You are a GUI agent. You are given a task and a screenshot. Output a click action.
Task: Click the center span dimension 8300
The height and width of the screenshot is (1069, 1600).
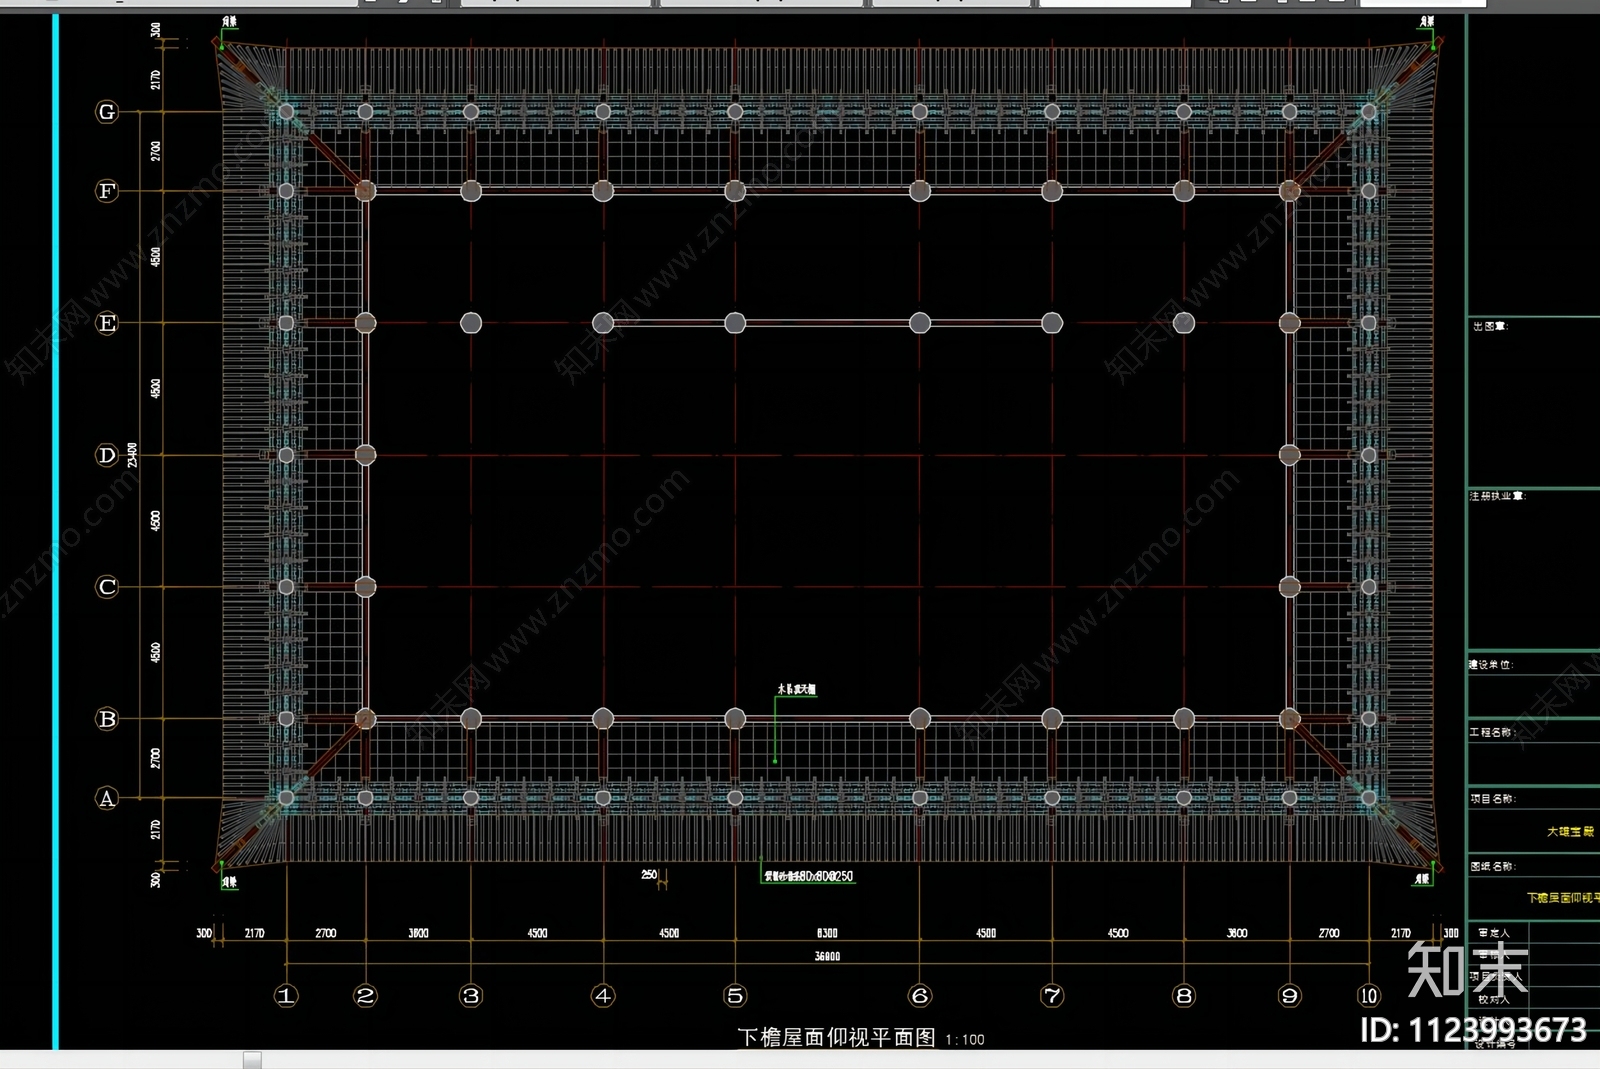coord(827,933)
